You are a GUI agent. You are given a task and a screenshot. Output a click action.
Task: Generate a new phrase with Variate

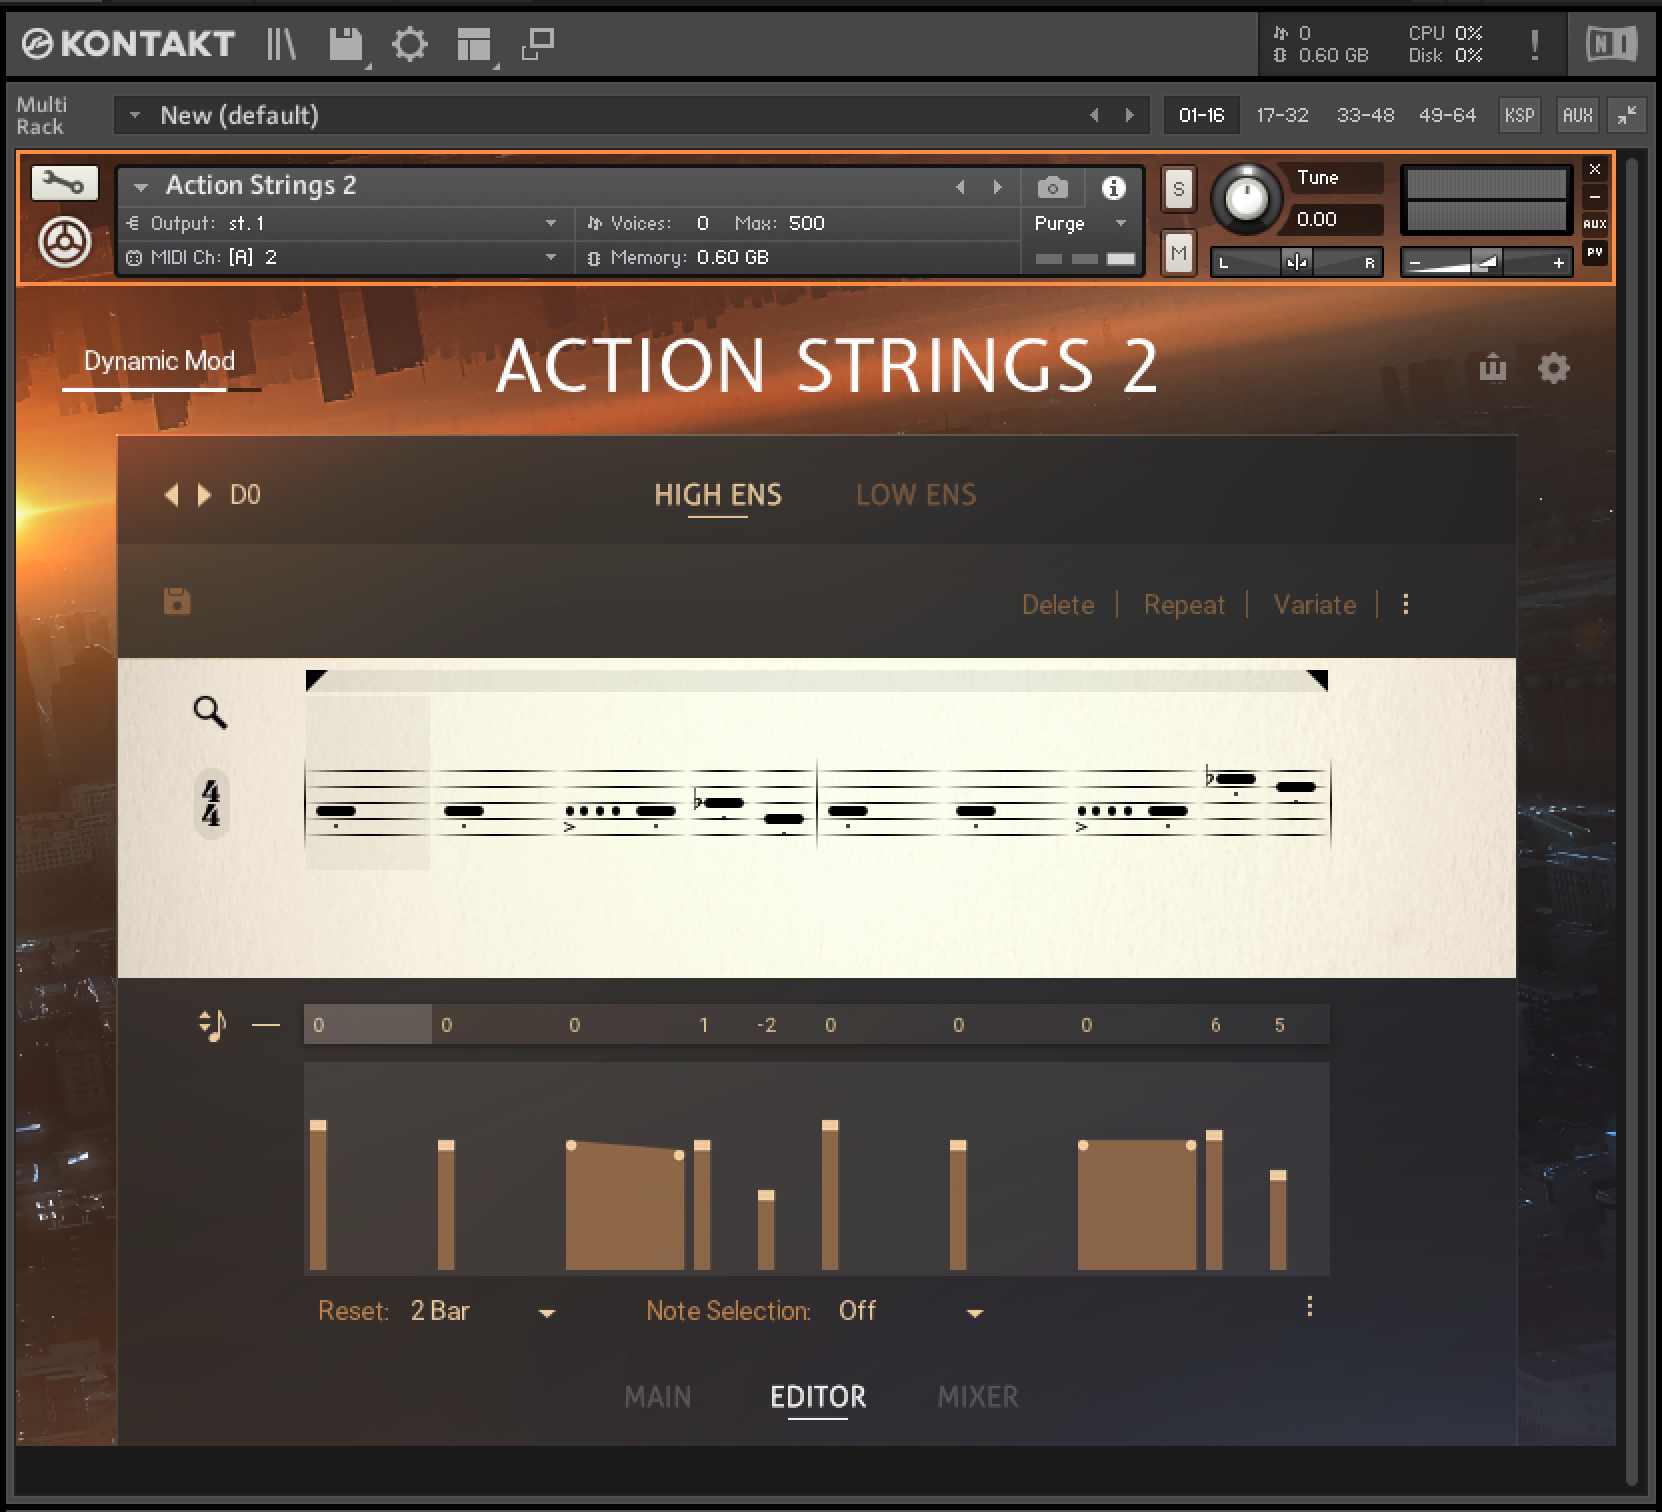[1313, 604]
